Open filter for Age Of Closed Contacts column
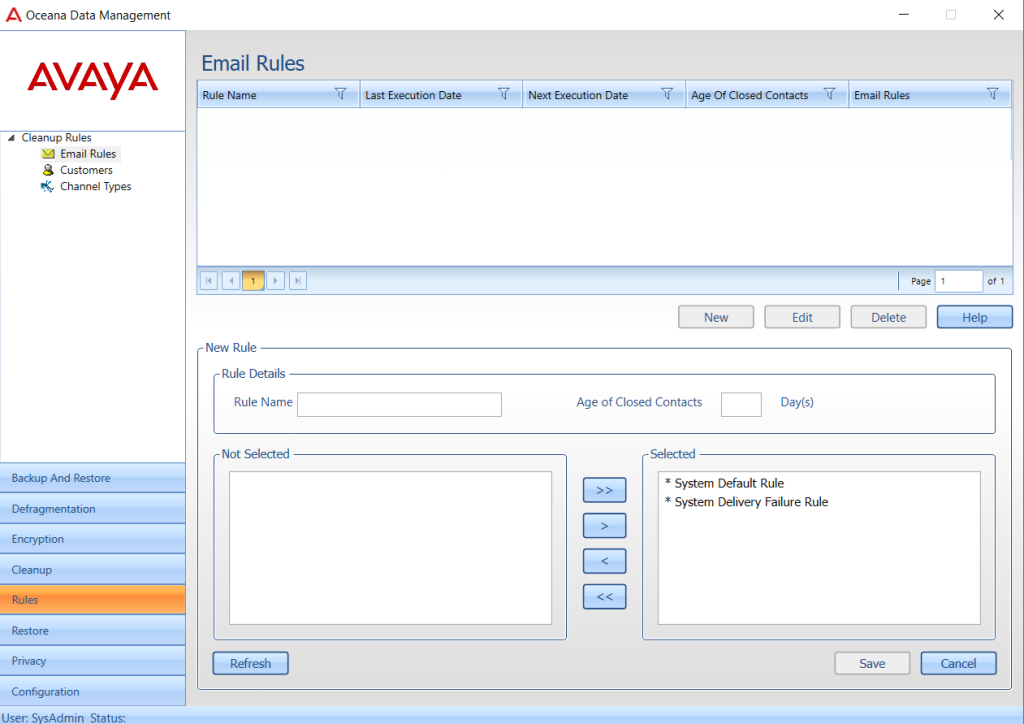Image resolution: width=1024 pixels, height=724 pixels. pos(829,94)
